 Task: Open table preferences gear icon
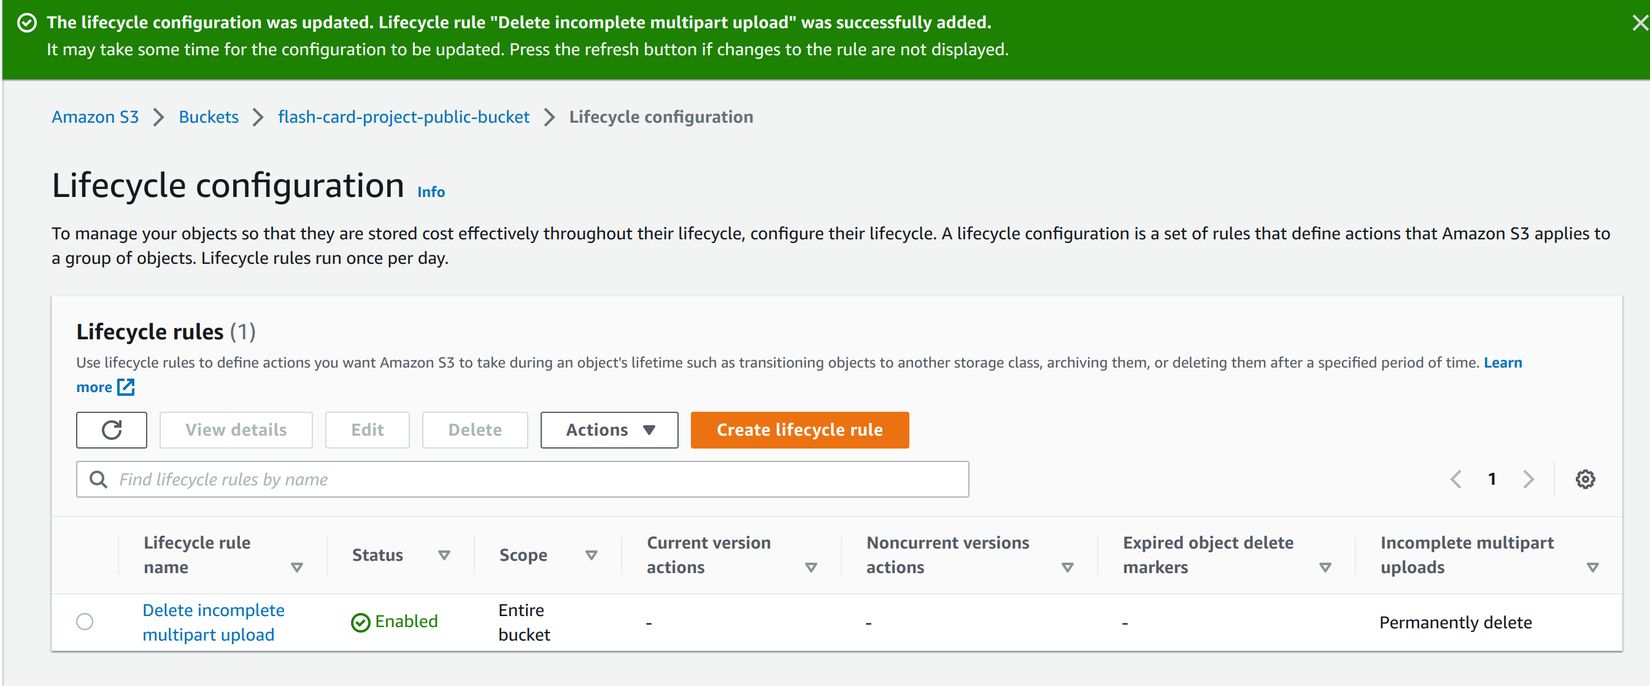click(x=1585, y=479)
